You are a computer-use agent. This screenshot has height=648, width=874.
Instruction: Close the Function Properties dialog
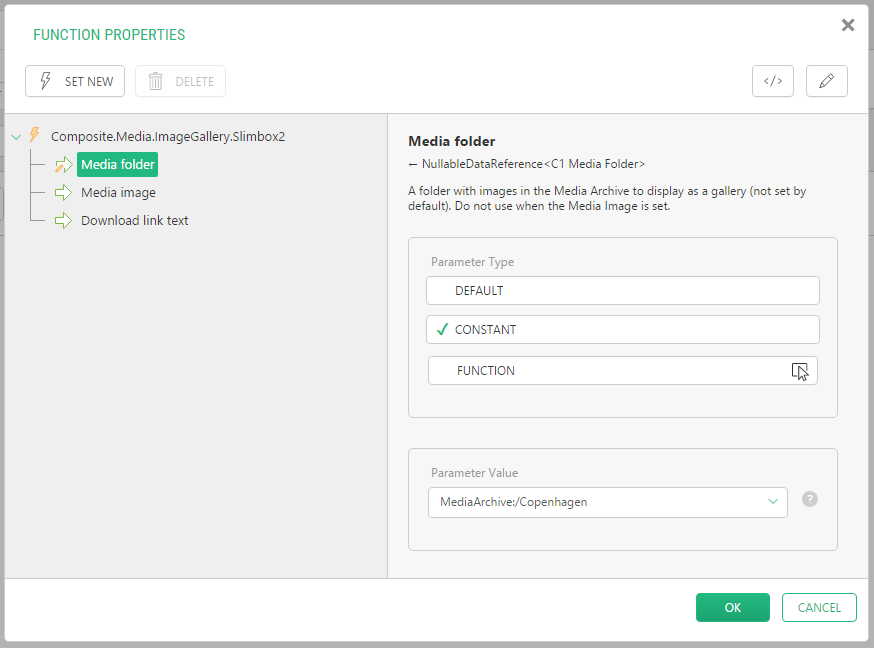click(848, 26)
